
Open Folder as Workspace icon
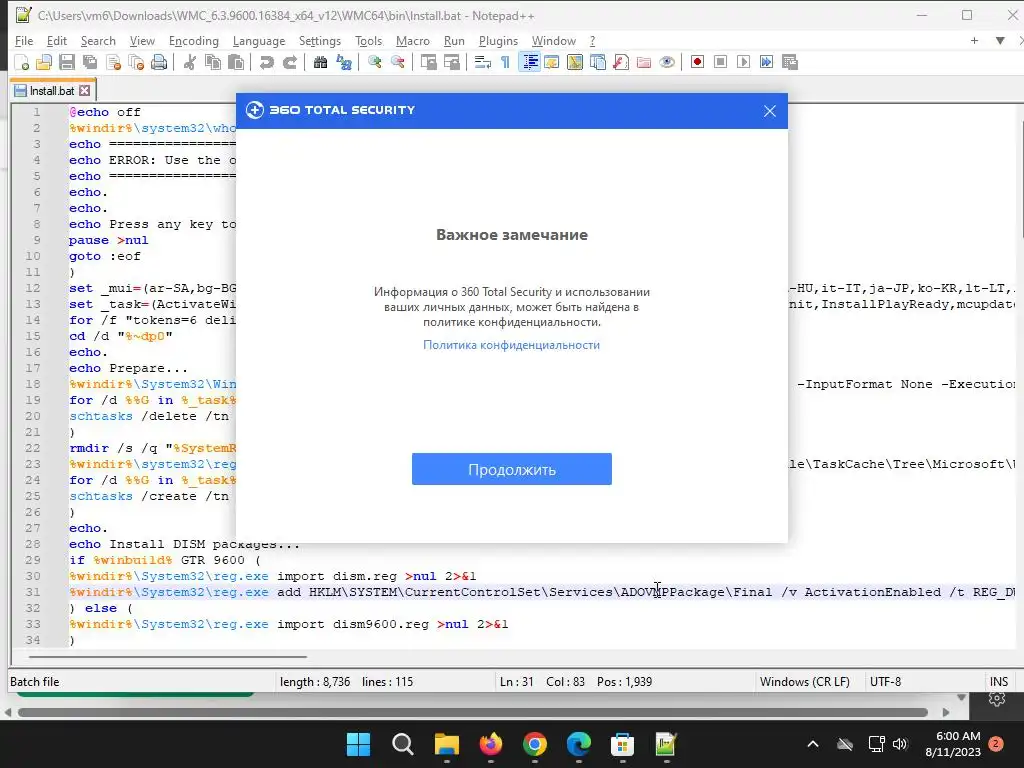tap(644, 62)
